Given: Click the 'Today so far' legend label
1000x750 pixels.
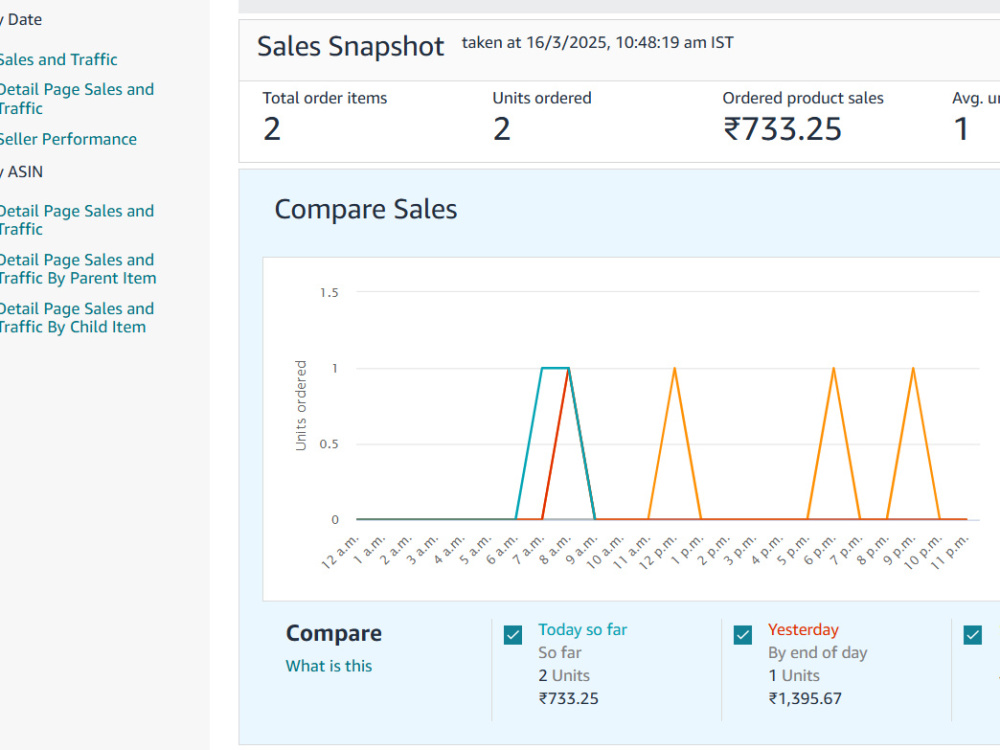Looking at the screenshot, I should pyautogui.click(x=582, y=630).
